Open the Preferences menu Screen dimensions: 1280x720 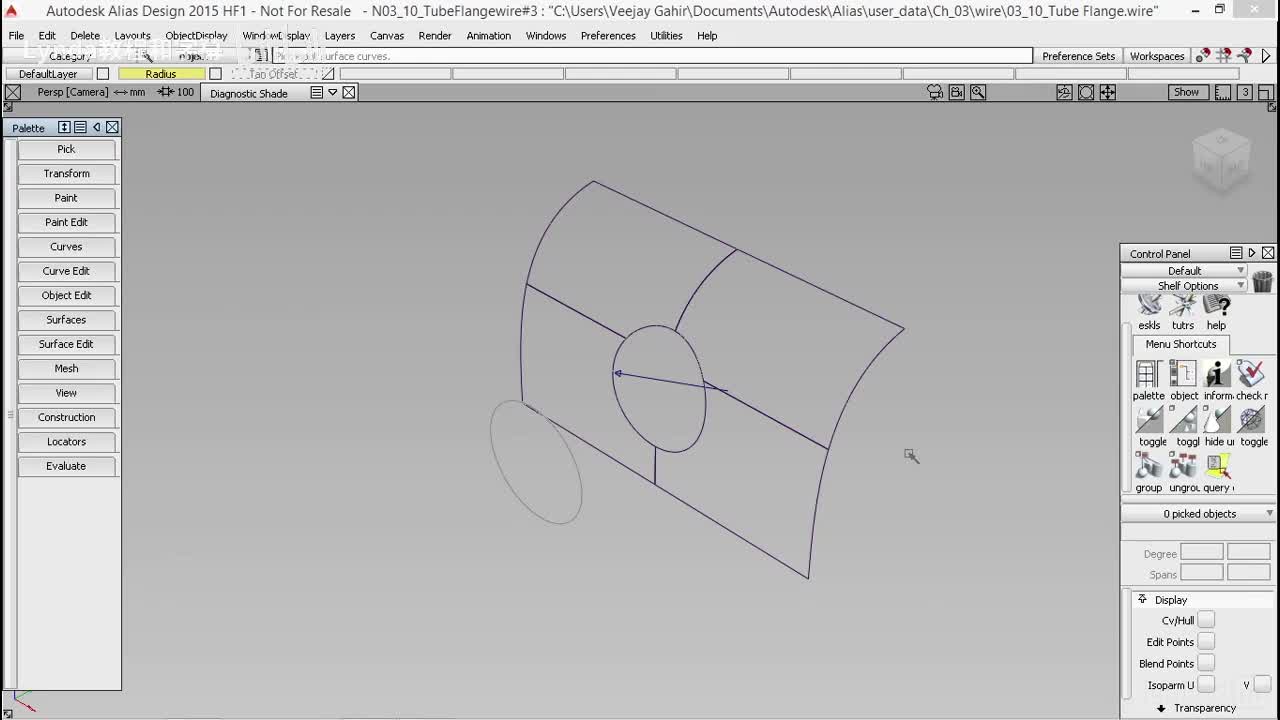coord(608,35)
